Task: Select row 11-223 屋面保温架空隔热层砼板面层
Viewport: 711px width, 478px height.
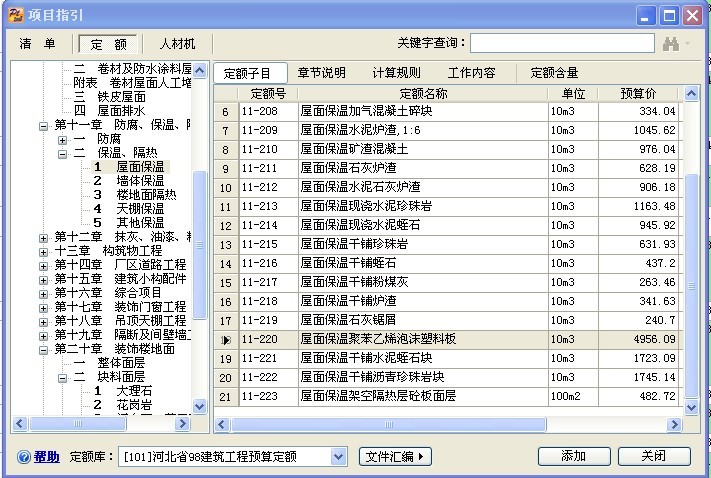Action: (x=447, y=396)
